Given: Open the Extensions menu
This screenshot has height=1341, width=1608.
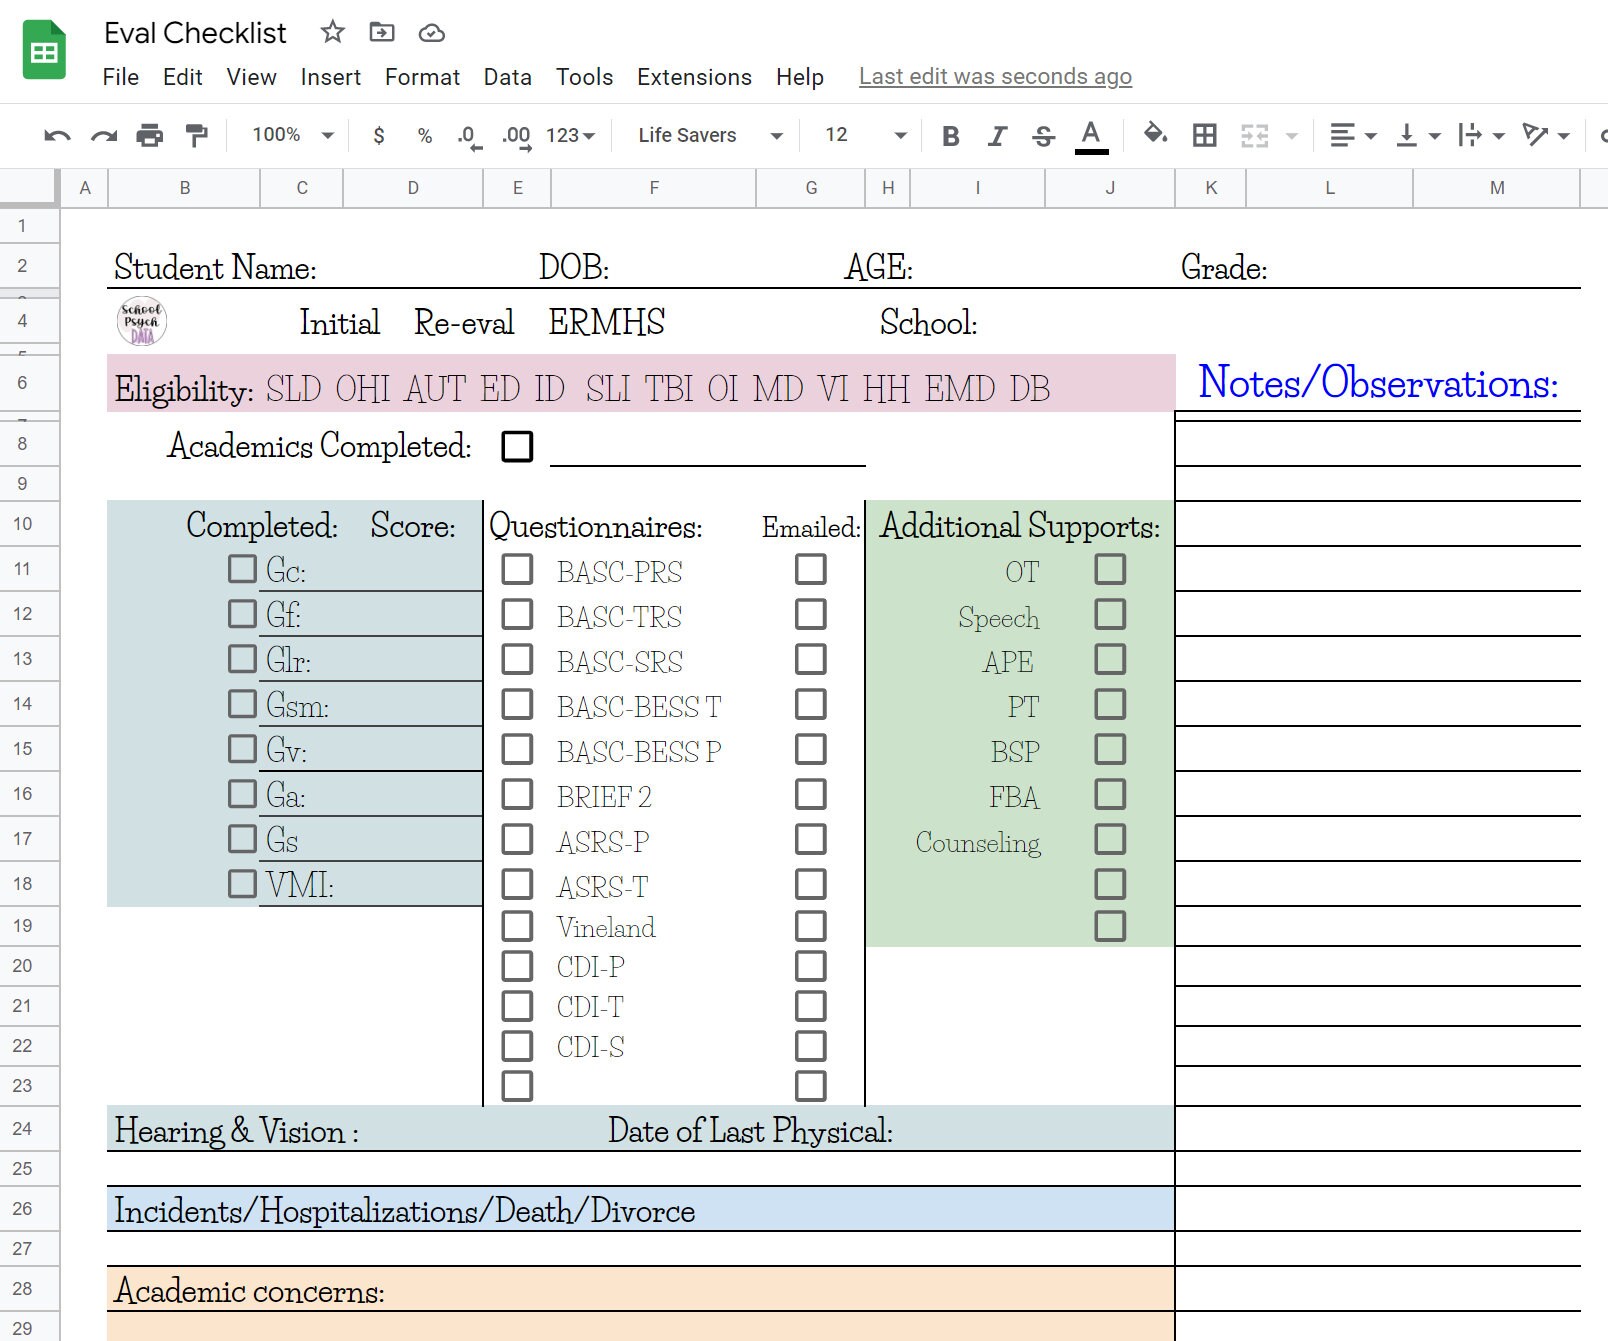Looking at the screenshot, I should point(694,77).
